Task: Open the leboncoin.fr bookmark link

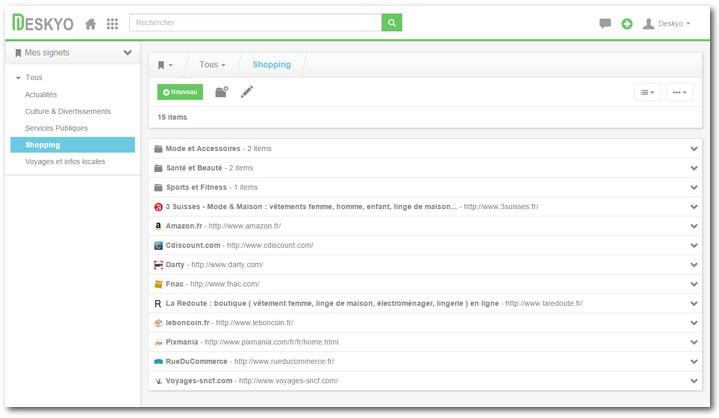Action: [188, 323]
